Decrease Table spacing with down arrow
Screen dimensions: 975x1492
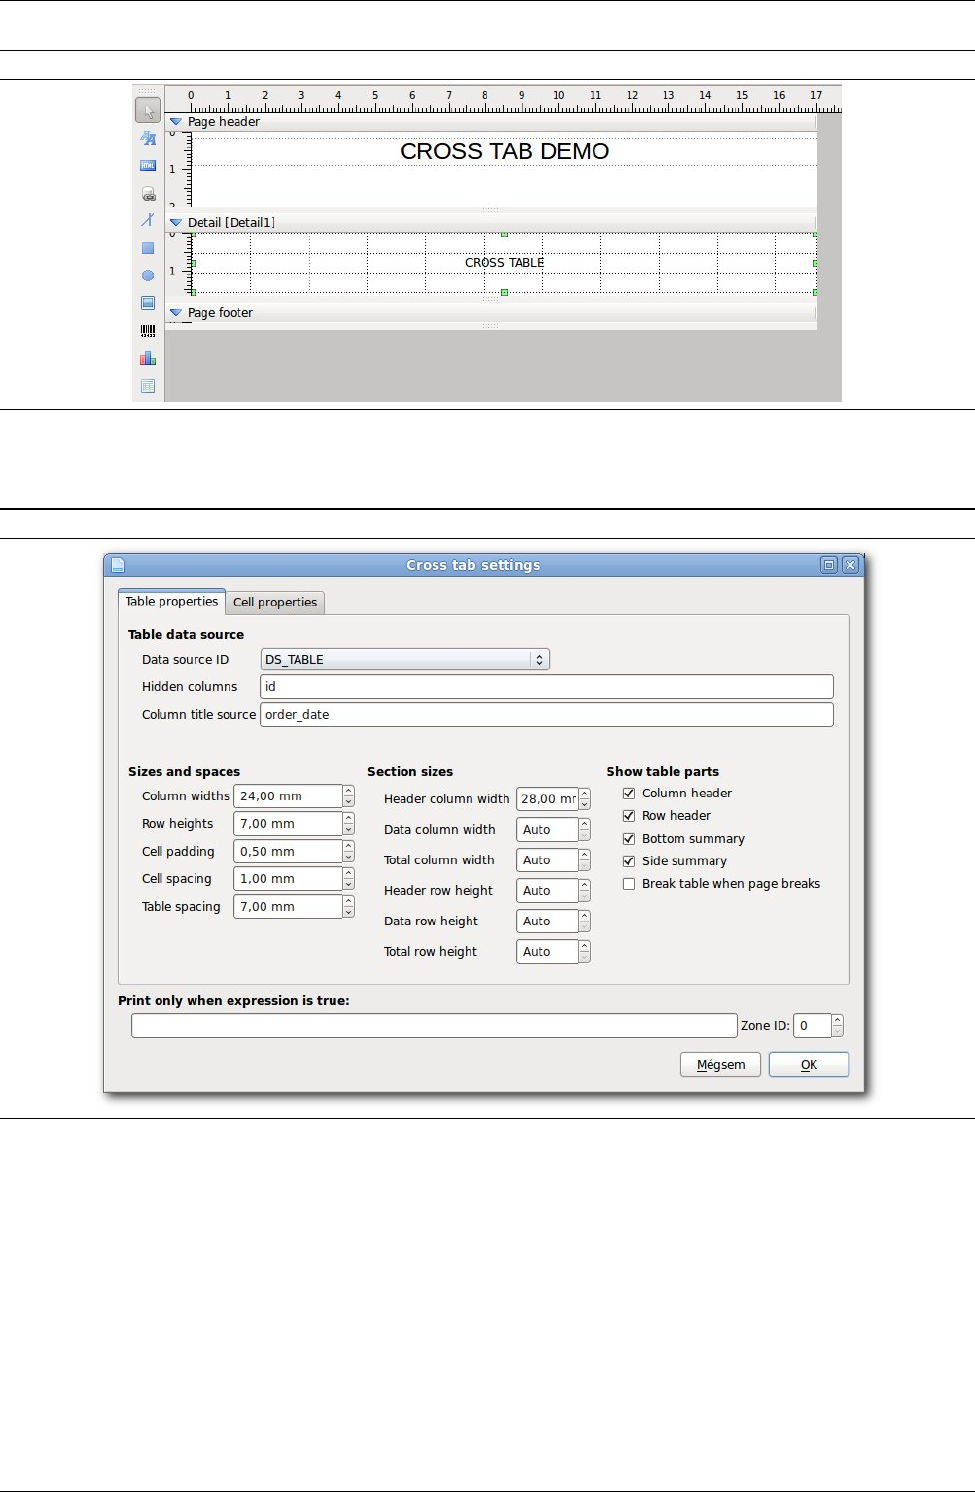(x=348, y=912)
